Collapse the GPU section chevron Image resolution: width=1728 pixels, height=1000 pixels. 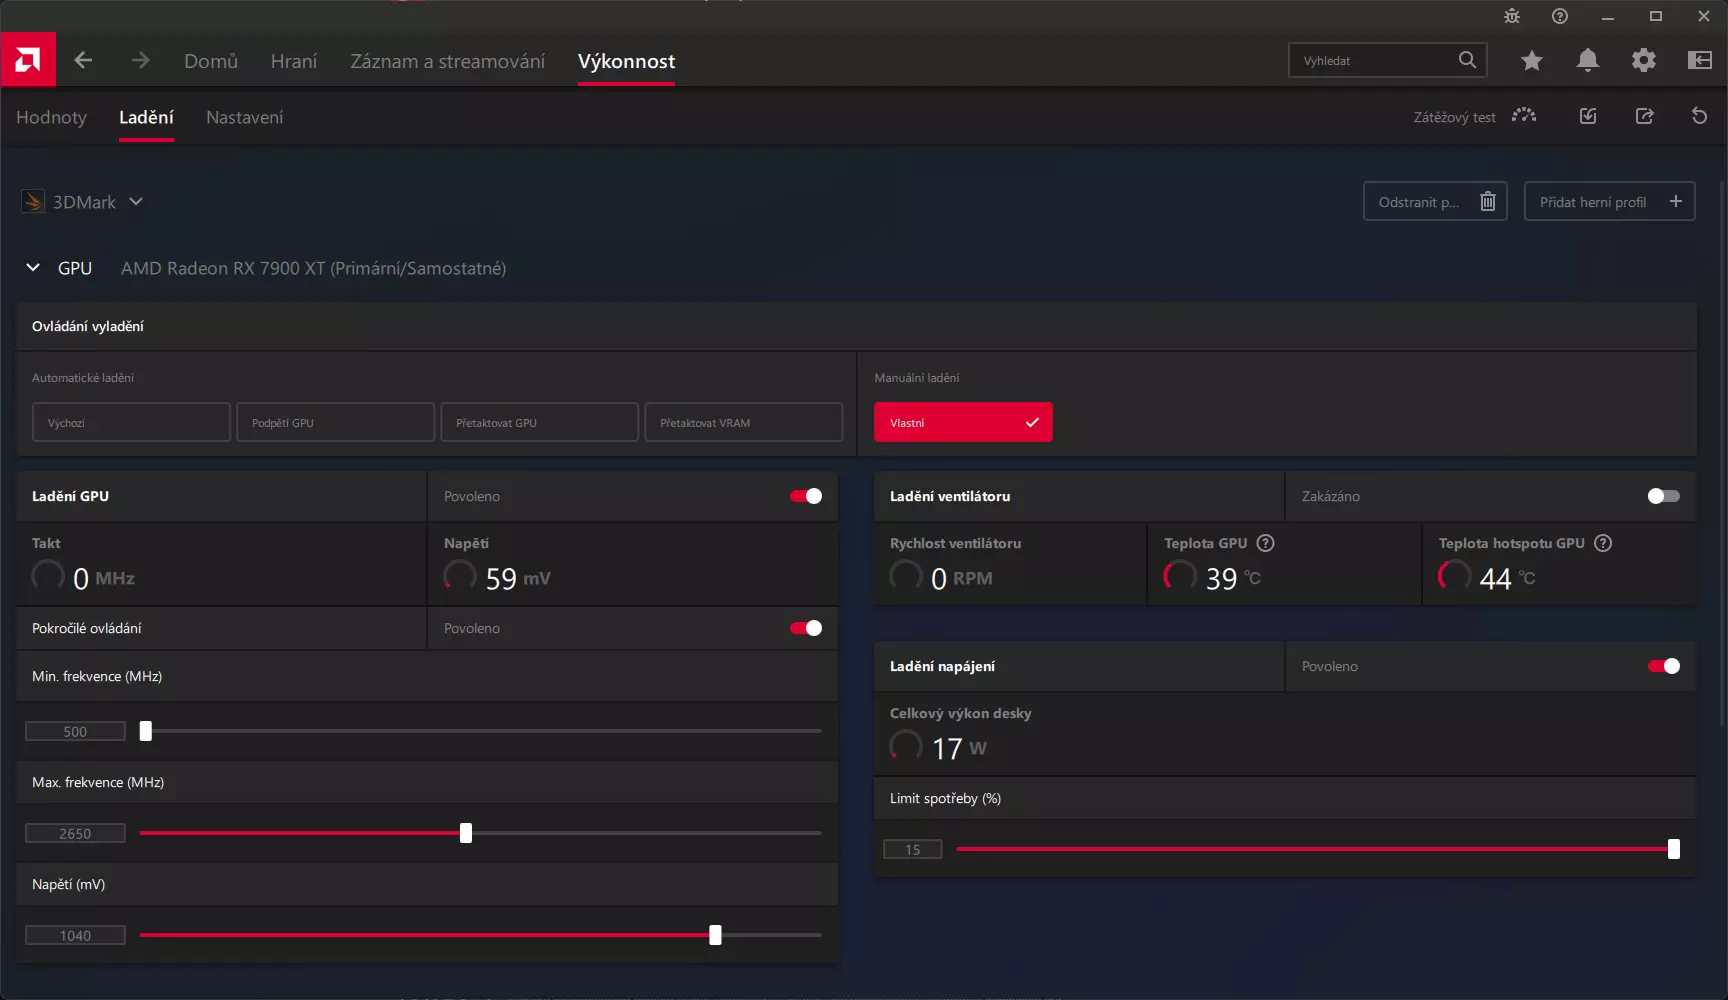click(x=33, y=268)
